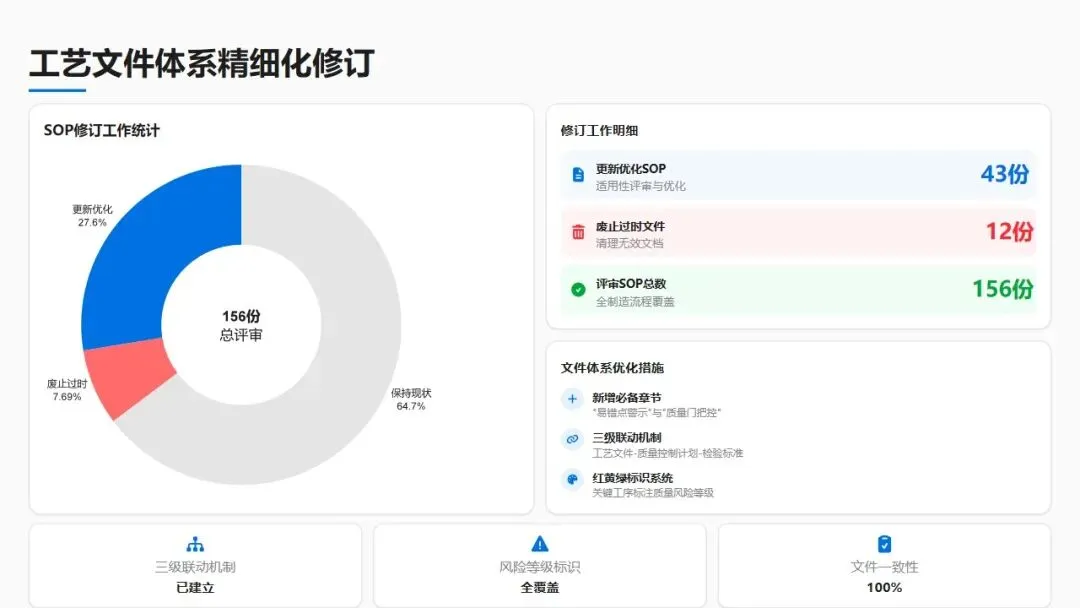Click the red trash icon beside 废止过时文件
The width and height of the screenshot is (1080, 608).
click(578, 232)
